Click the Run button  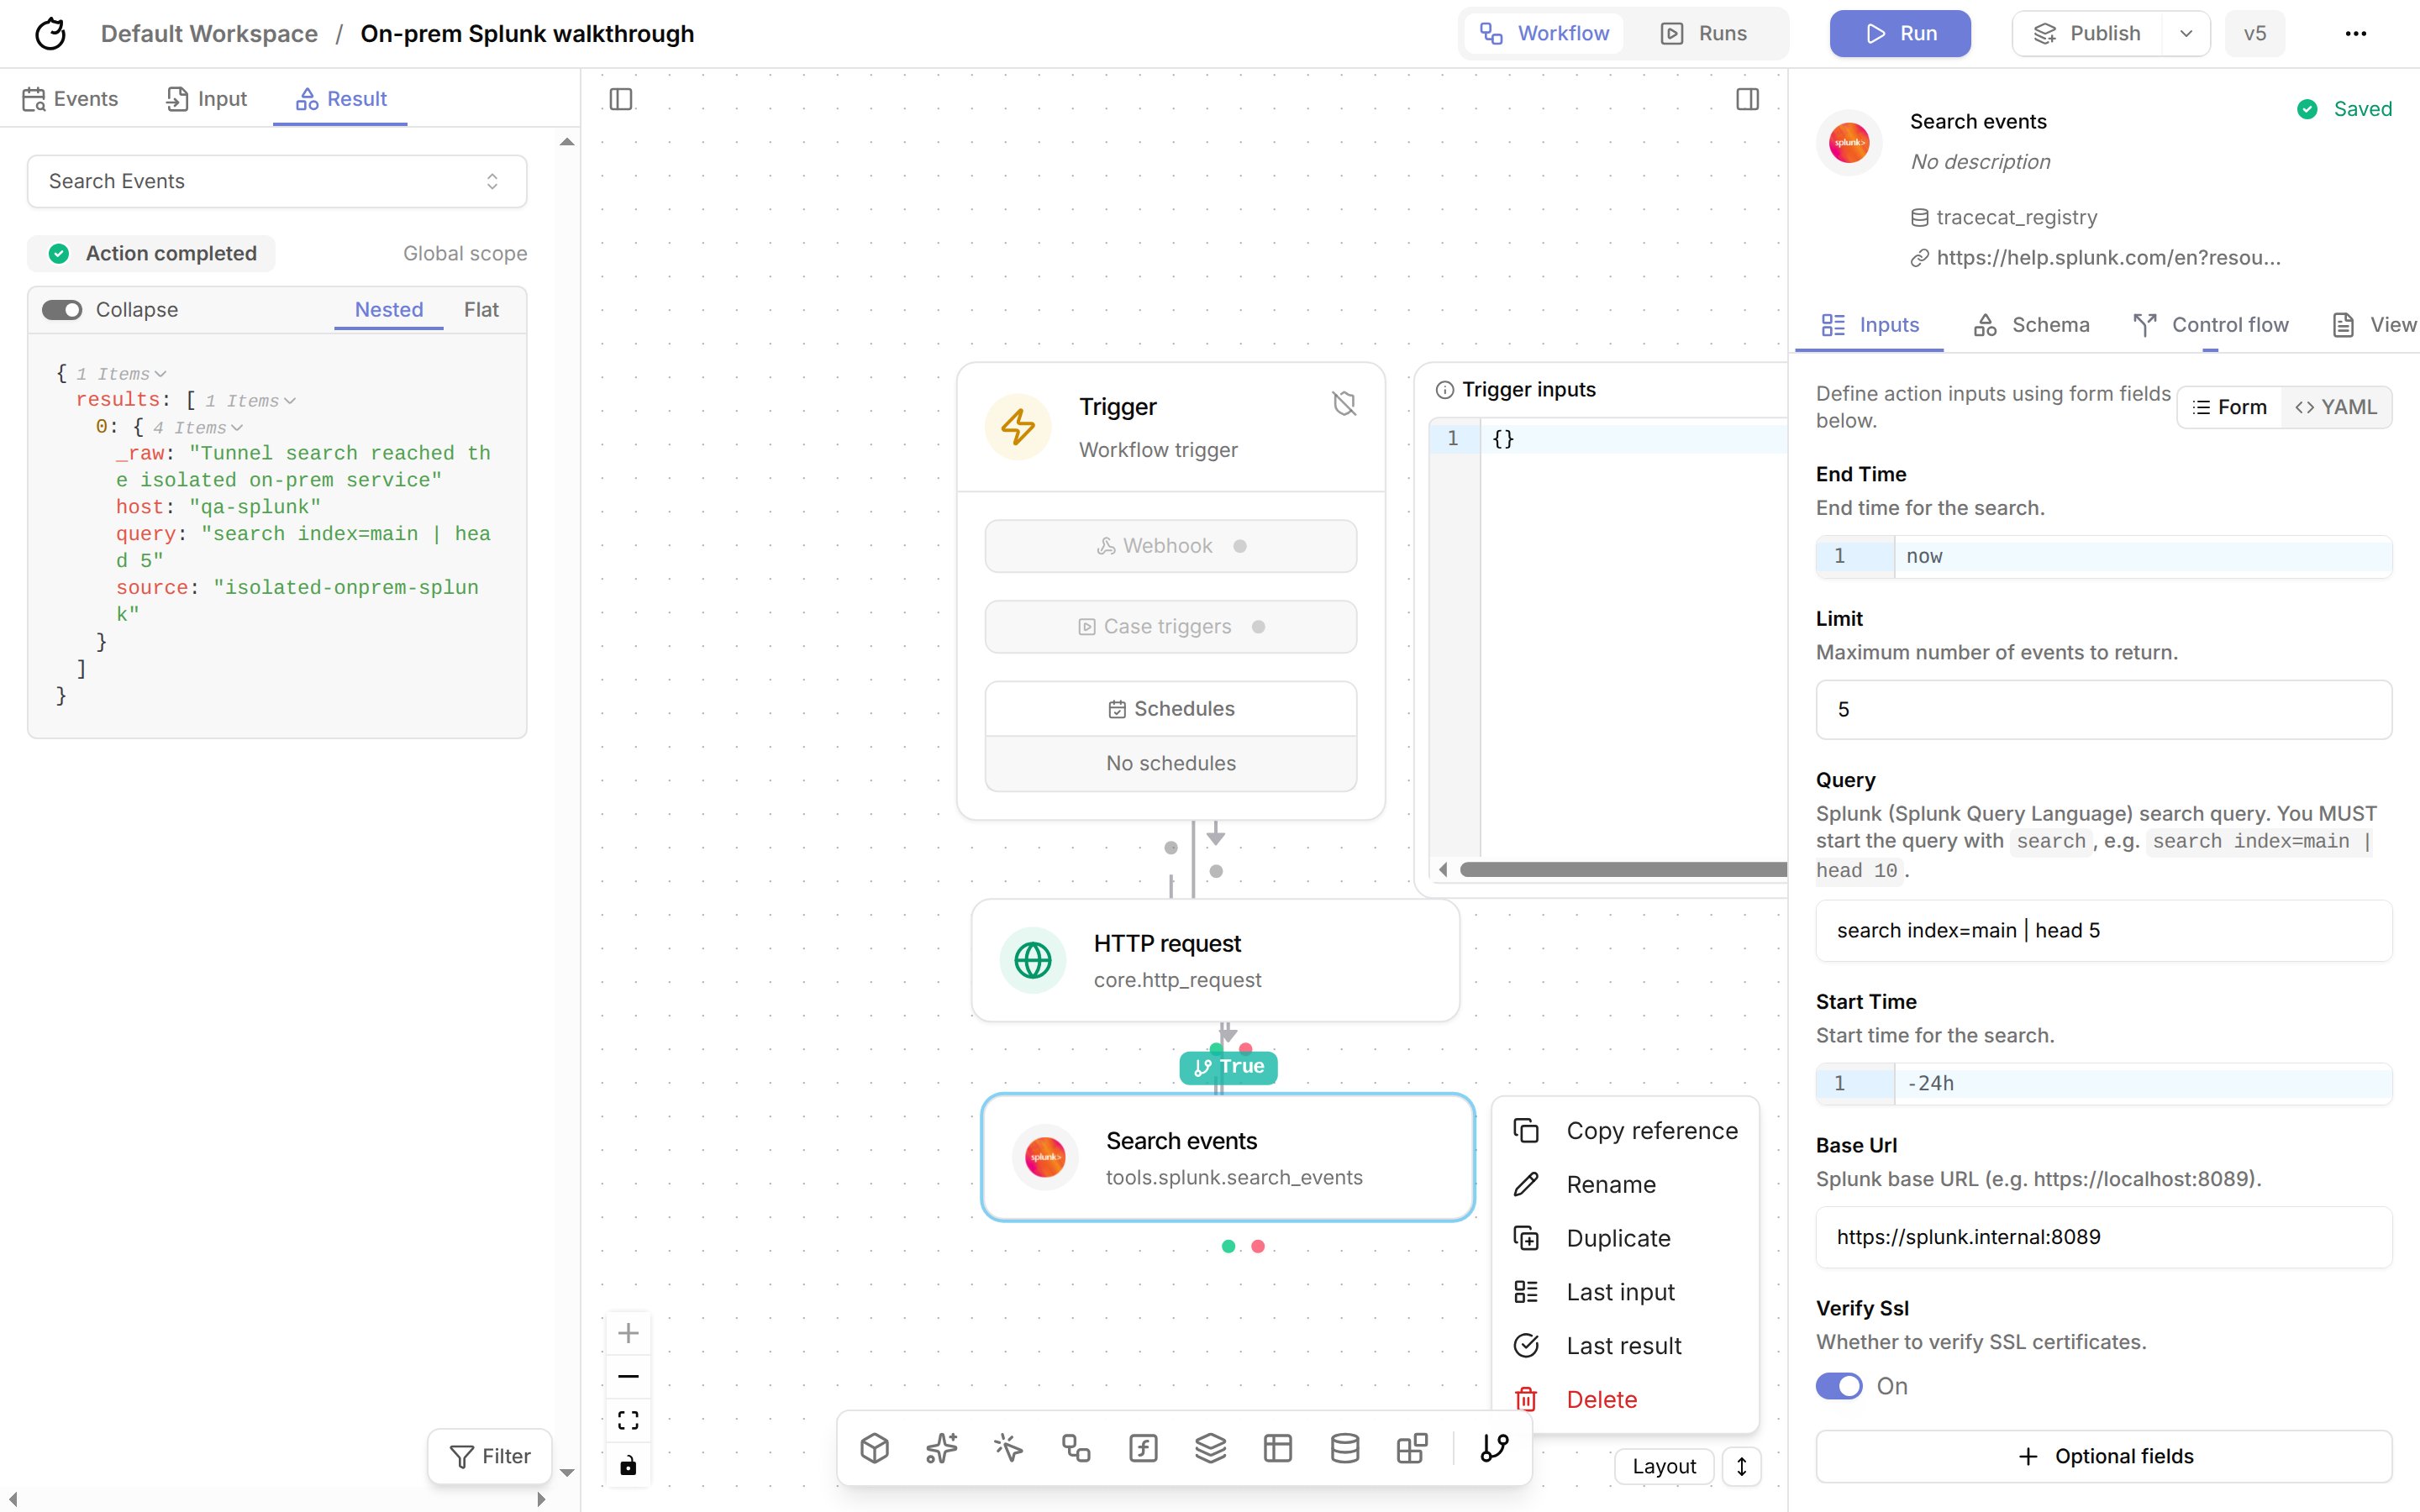click(1900, 34)
